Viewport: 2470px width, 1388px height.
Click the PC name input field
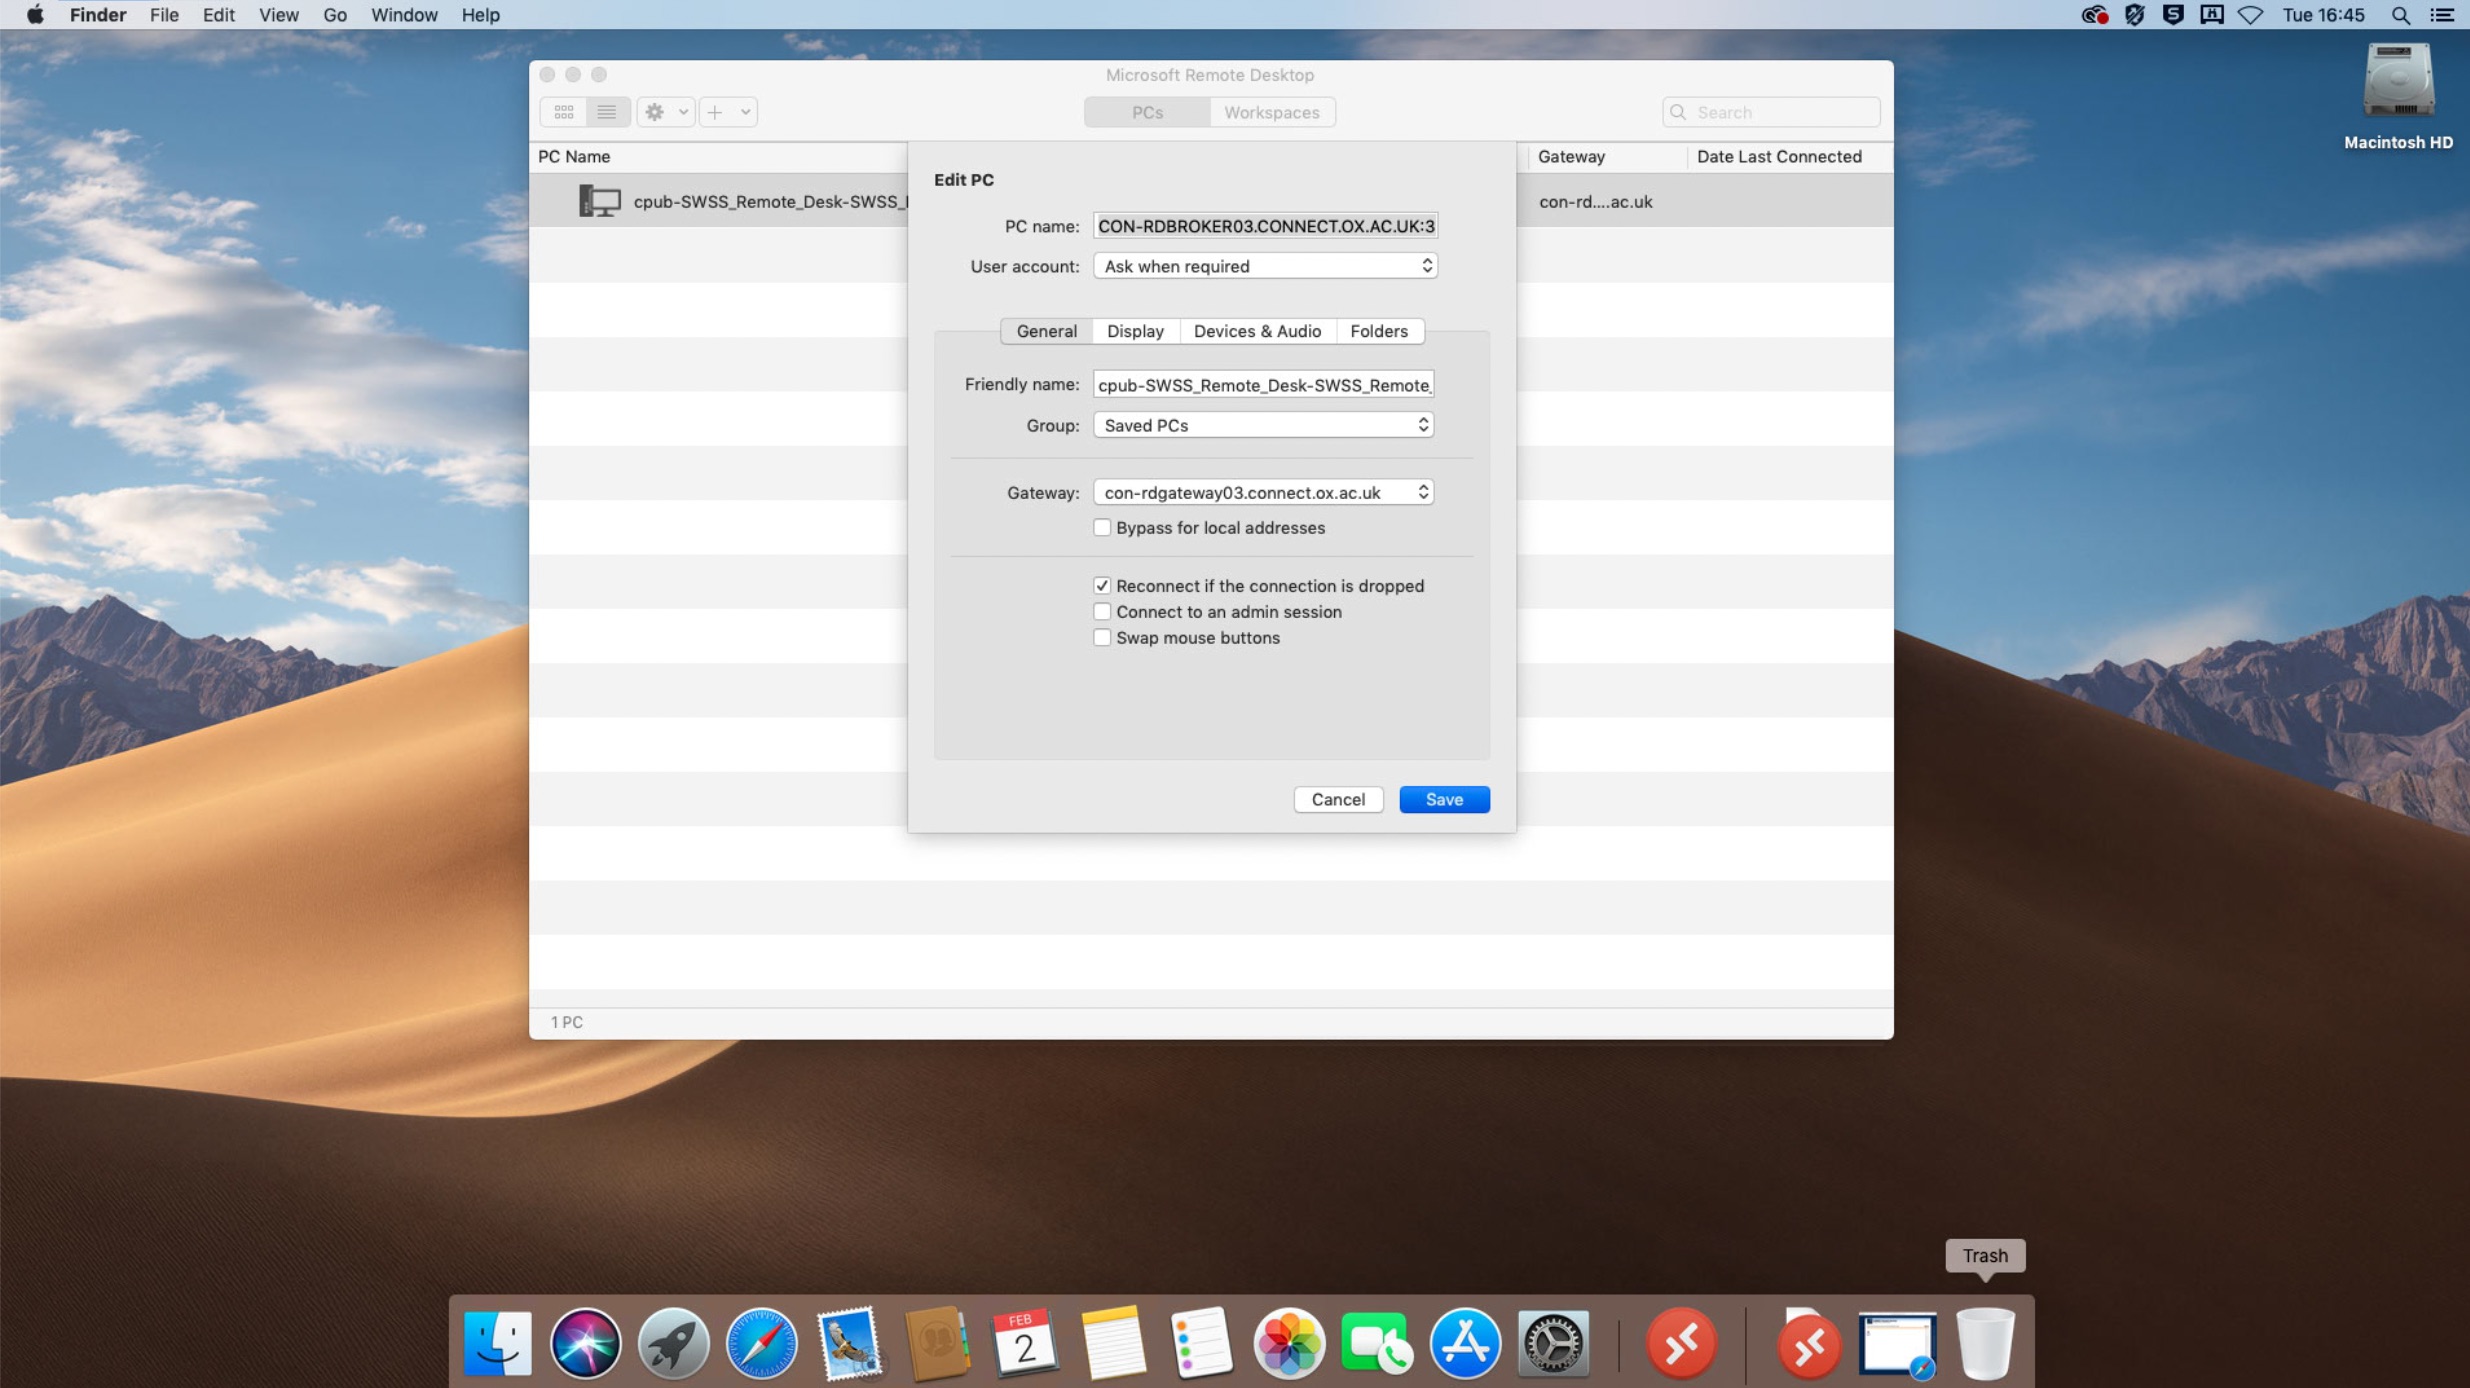pos(1265,226)
